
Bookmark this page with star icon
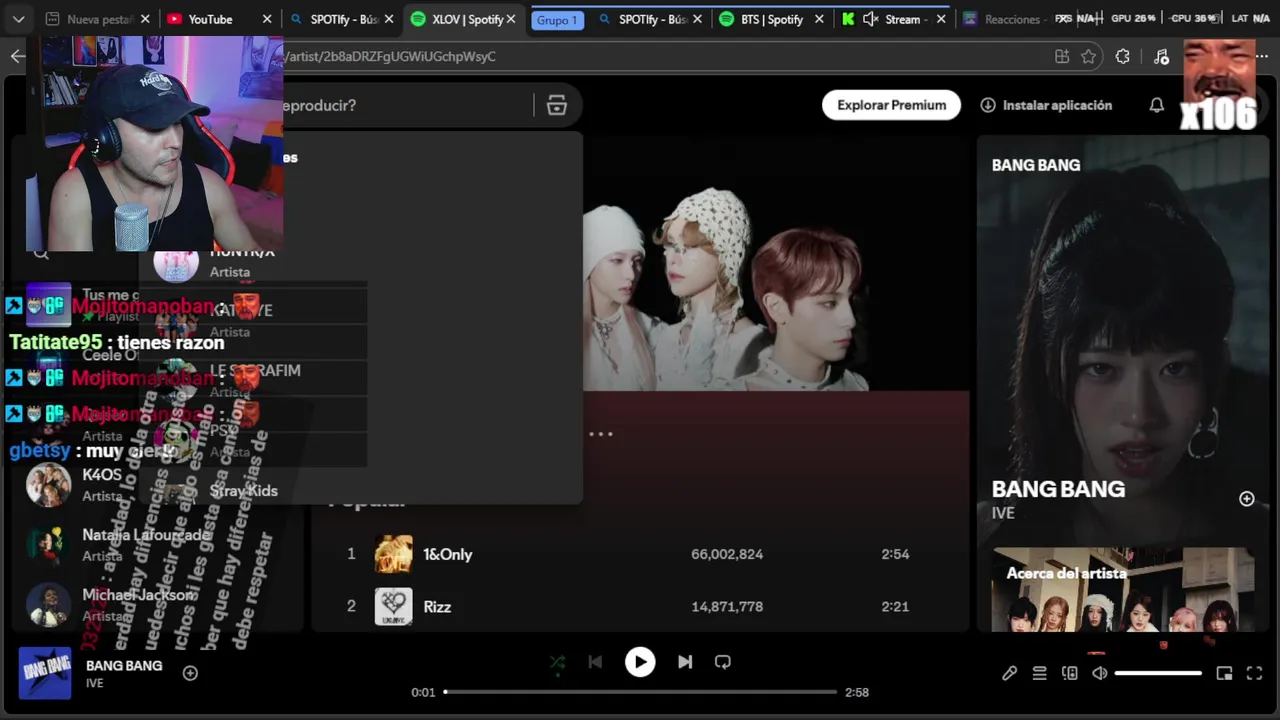(x=1089, y=57)
